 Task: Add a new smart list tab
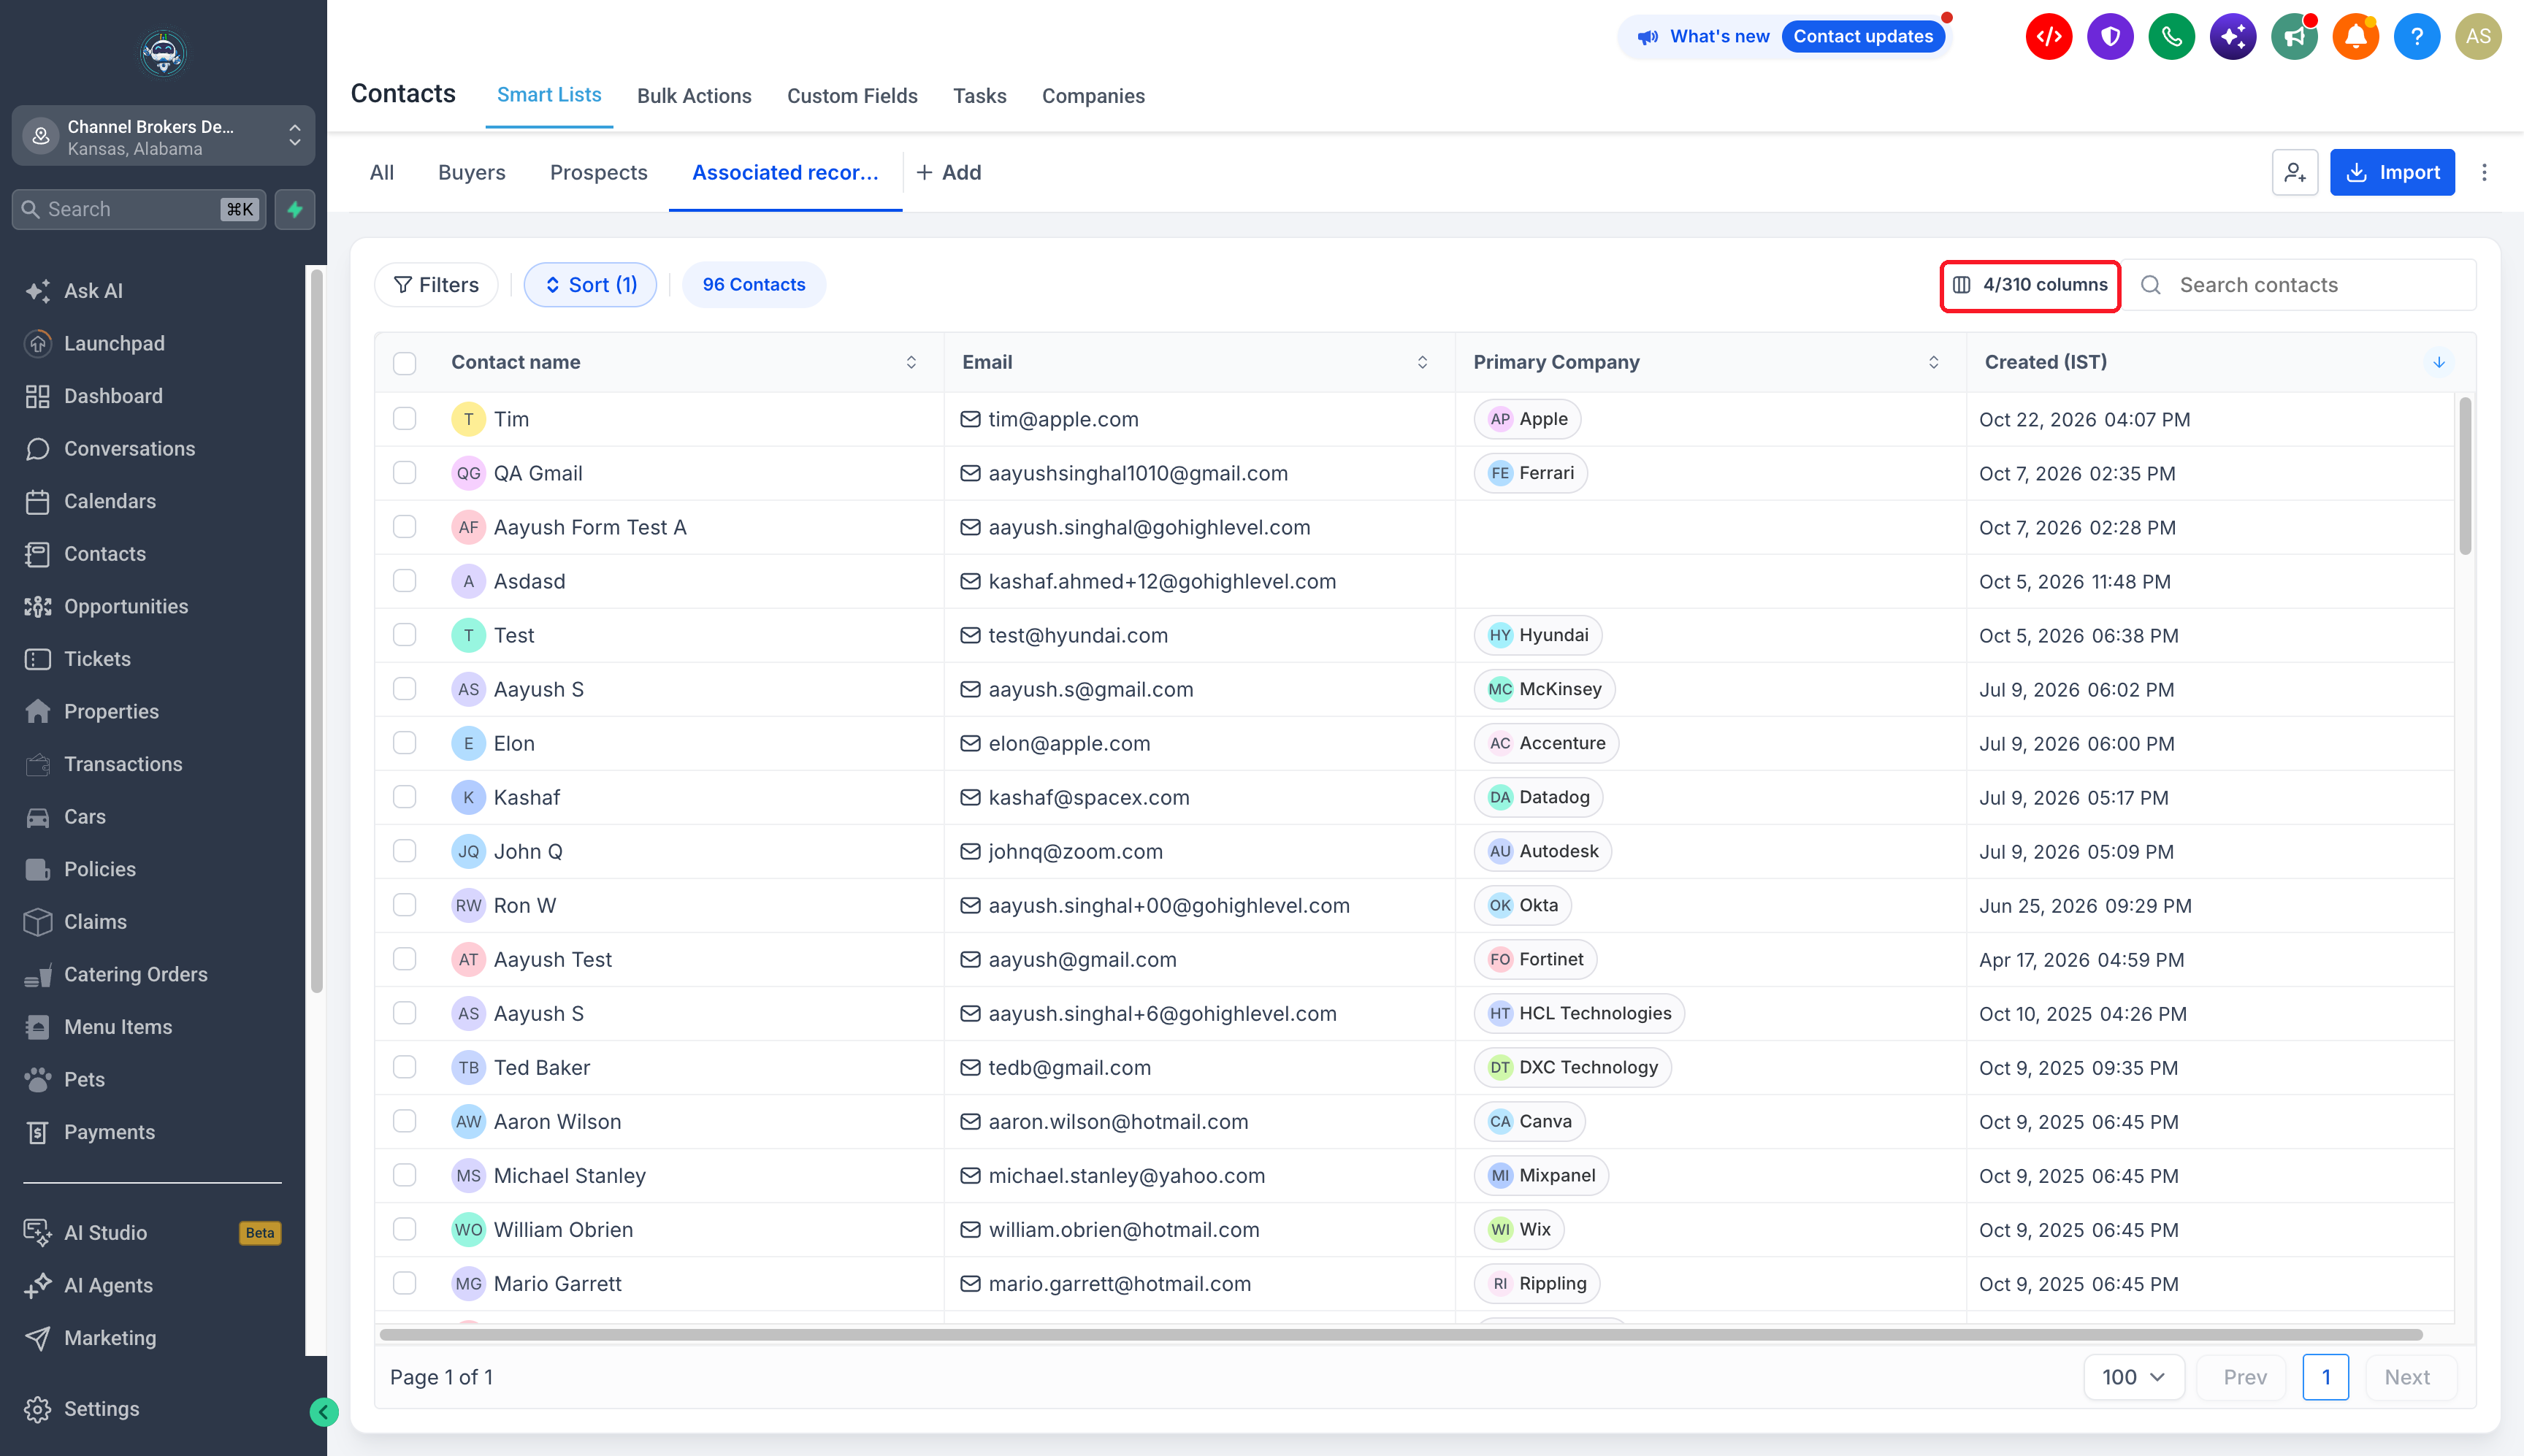[x=948, y=172]
